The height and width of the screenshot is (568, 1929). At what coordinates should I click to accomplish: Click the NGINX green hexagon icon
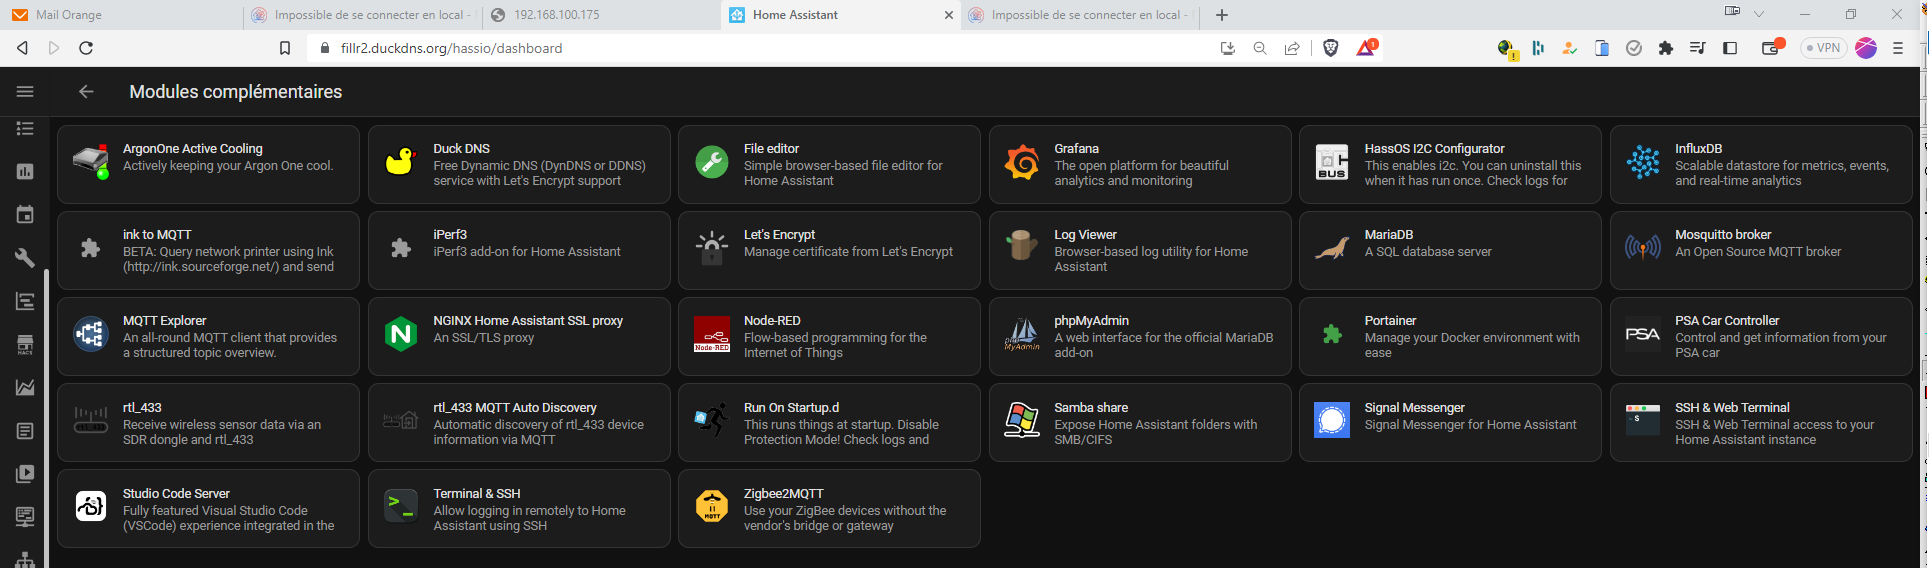click(x=401, y=334)
